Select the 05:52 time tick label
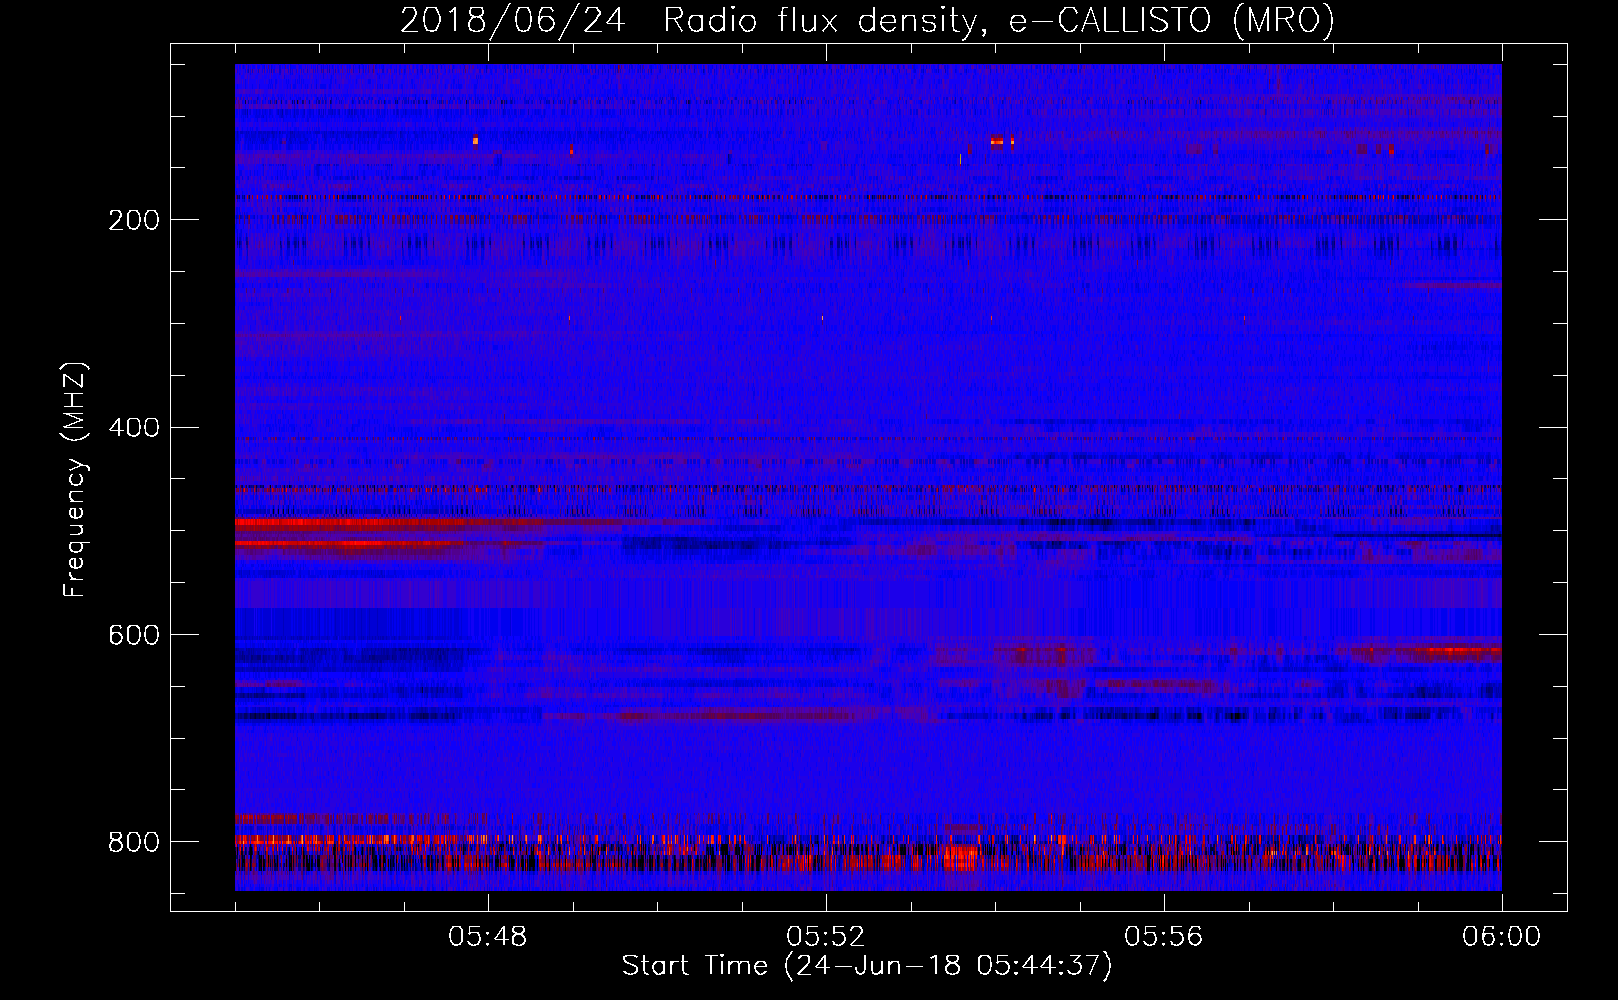This screenshot has width=1618, height=1000. tap(826, 937)
